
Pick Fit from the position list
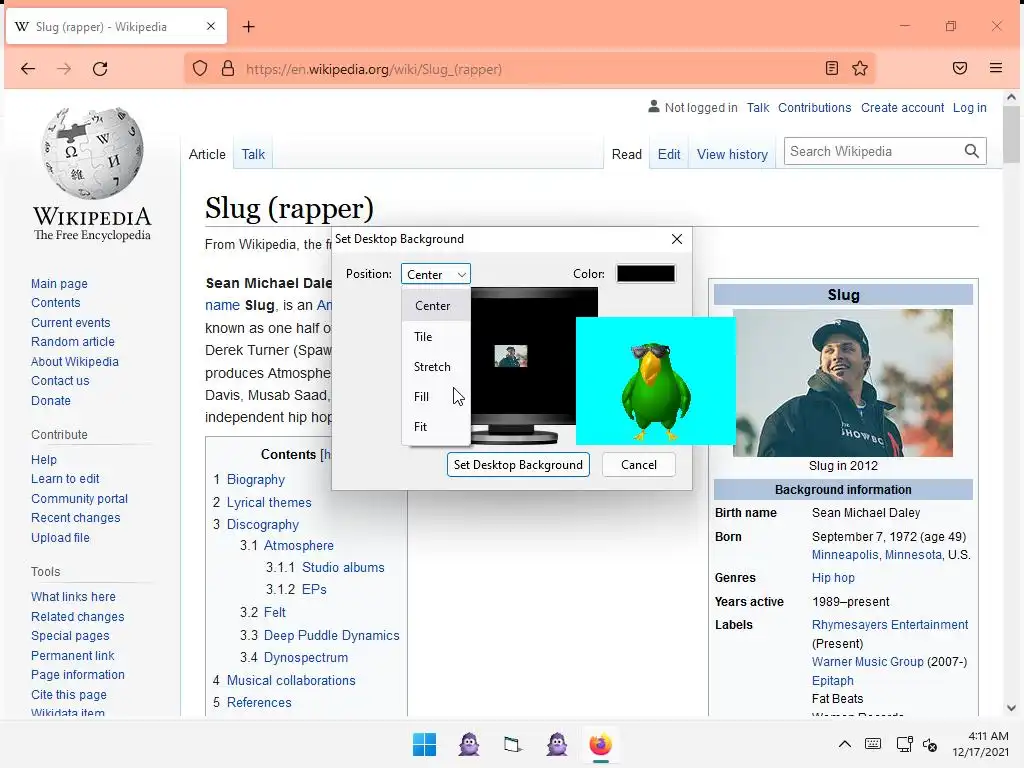436,426
